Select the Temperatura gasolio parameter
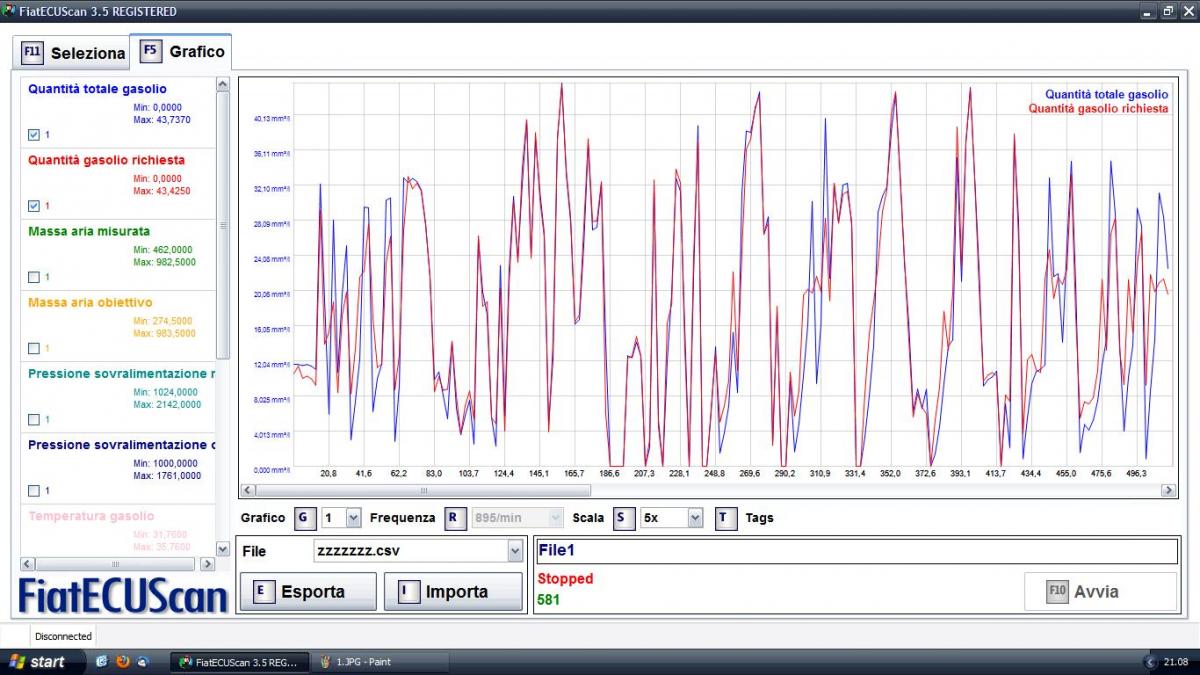The image size is (1200, 675). [x=91, y=516]
